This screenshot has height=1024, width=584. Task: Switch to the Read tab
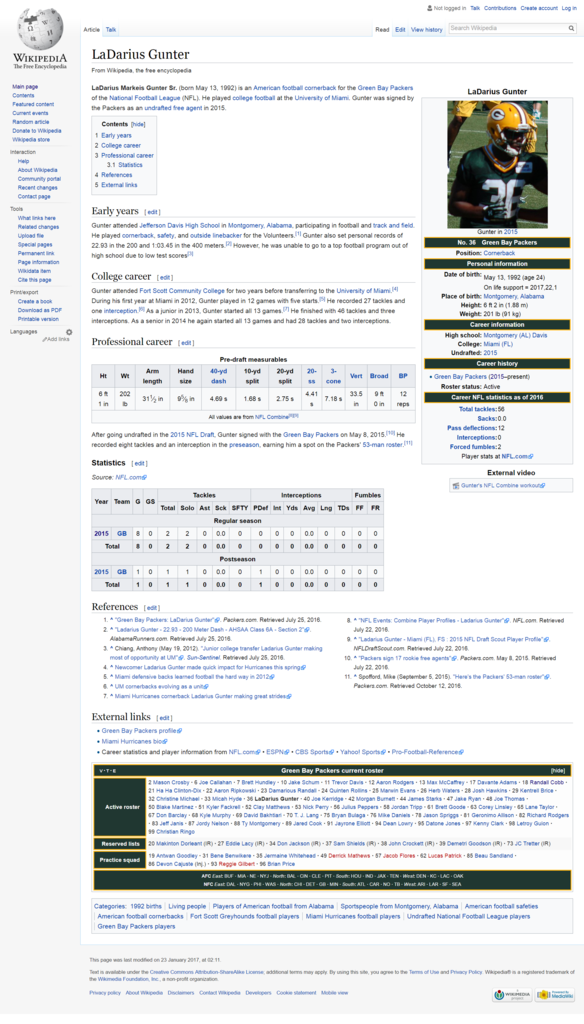[x=382, y=29]
